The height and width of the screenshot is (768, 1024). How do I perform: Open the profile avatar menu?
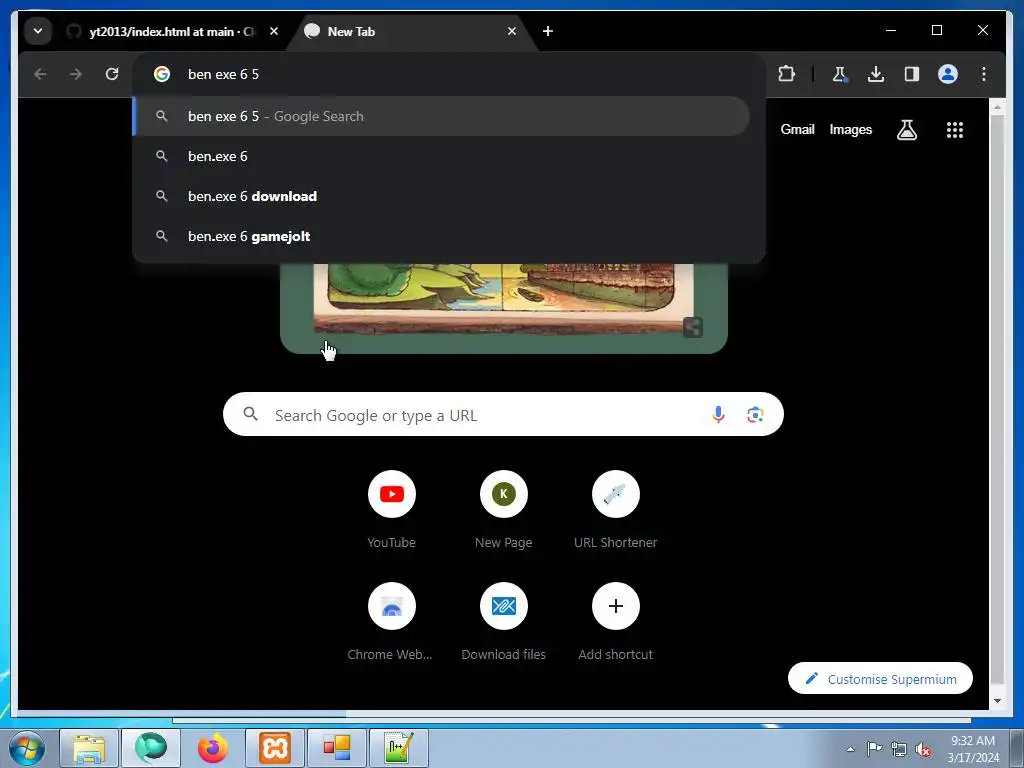(948, 74)
